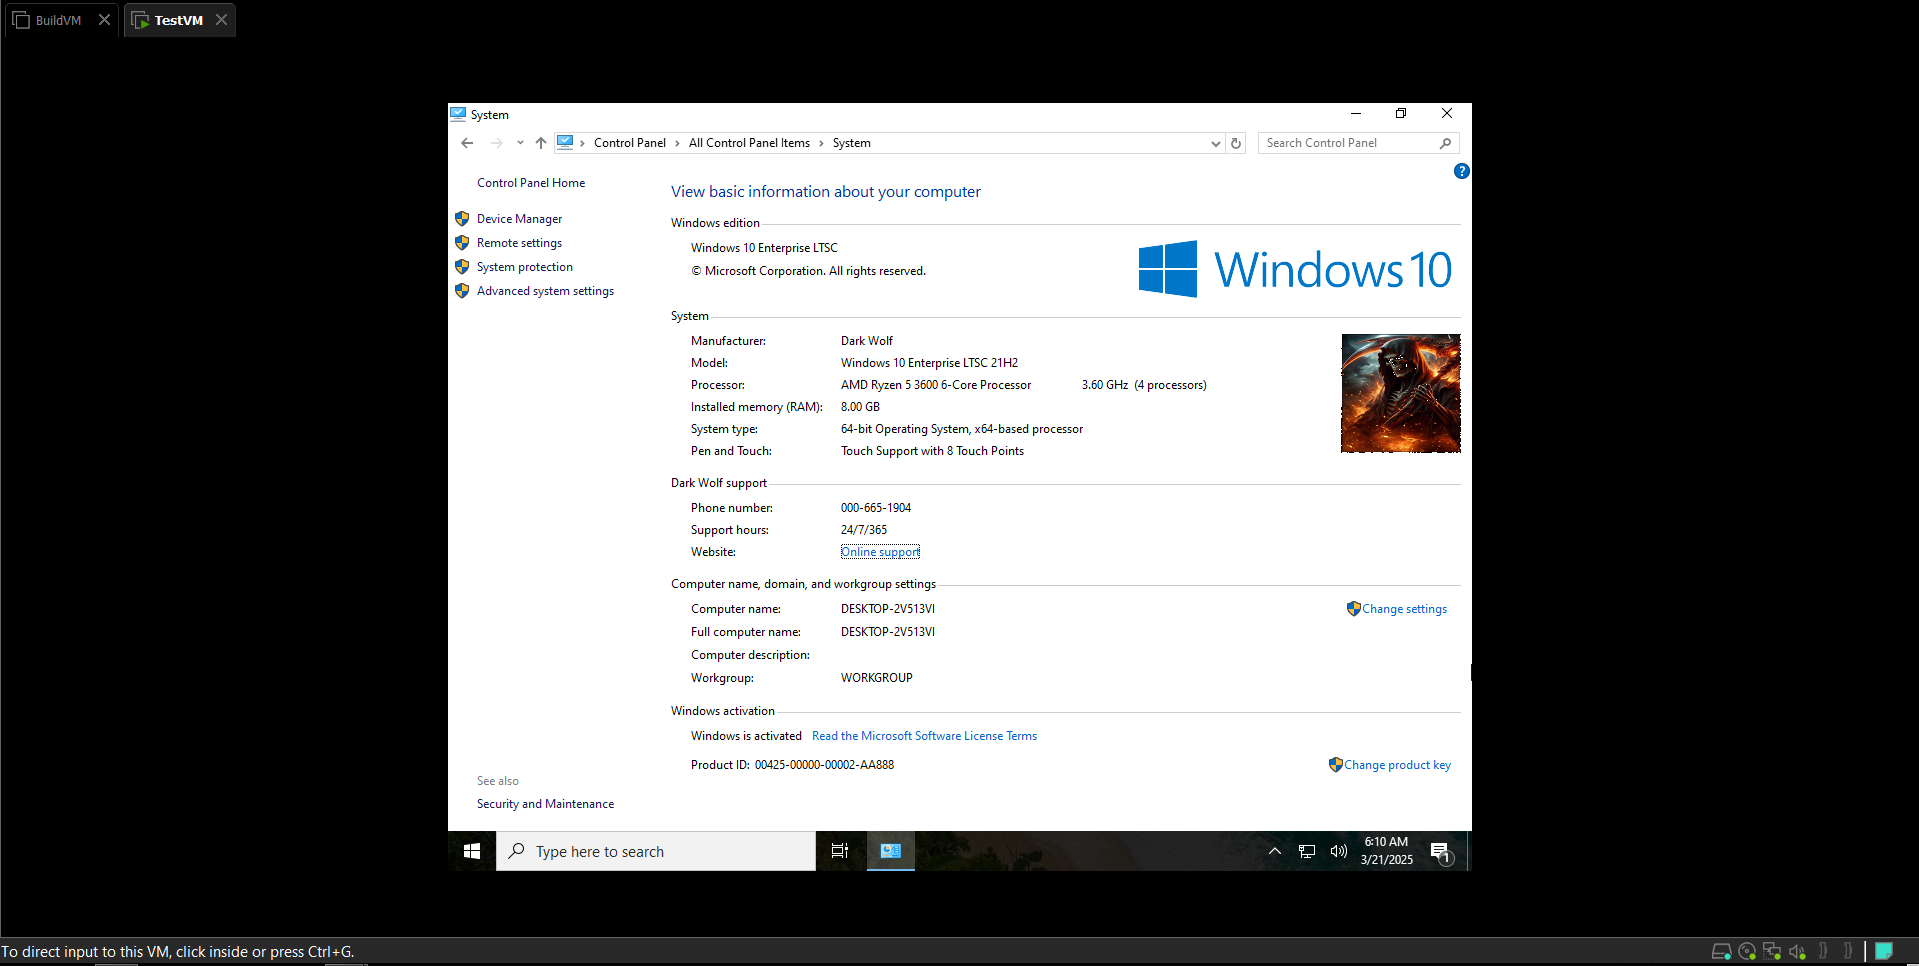The image size is (1919, 966).
Task: Click the Windows 10 logo
Action: 1295,269
